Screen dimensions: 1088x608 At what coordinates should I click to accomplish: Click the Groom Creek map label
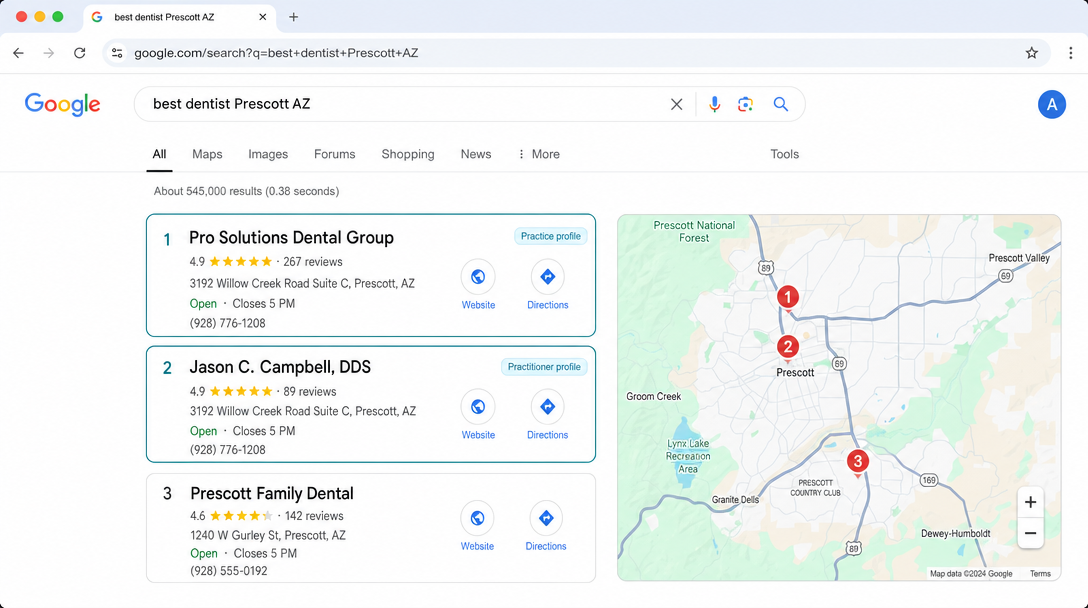(x=654, y=396)
